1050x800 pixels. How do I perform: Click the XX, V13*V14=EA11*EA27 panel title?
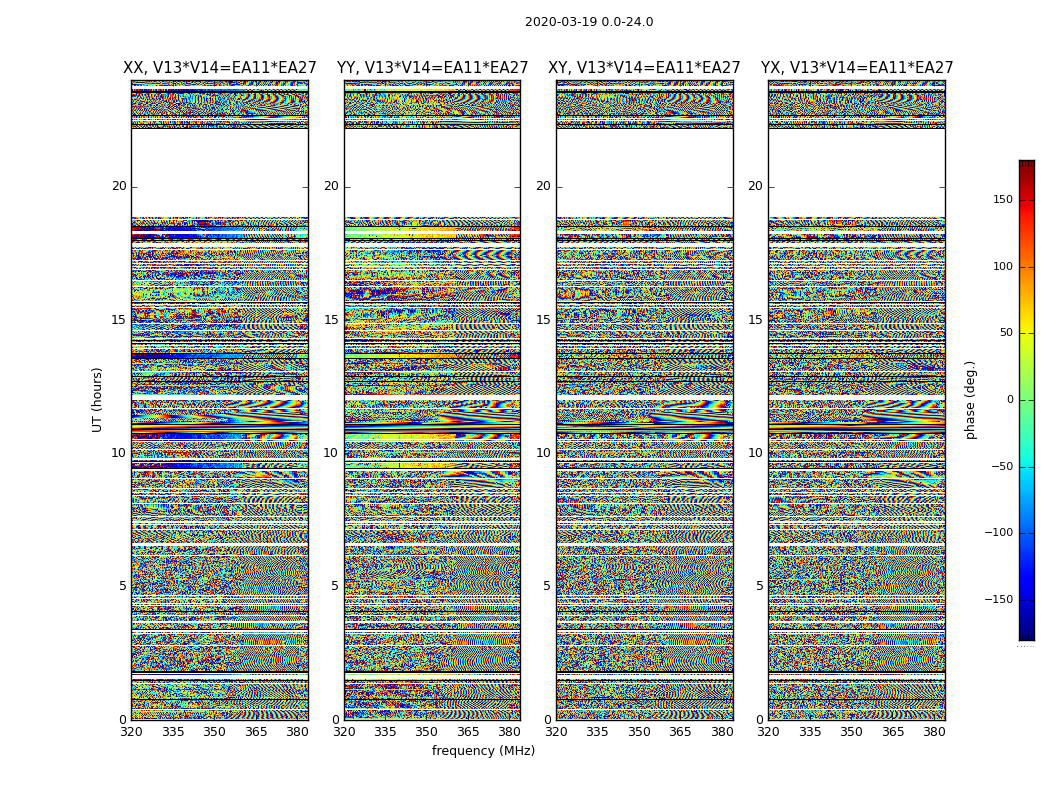(220, 68)
